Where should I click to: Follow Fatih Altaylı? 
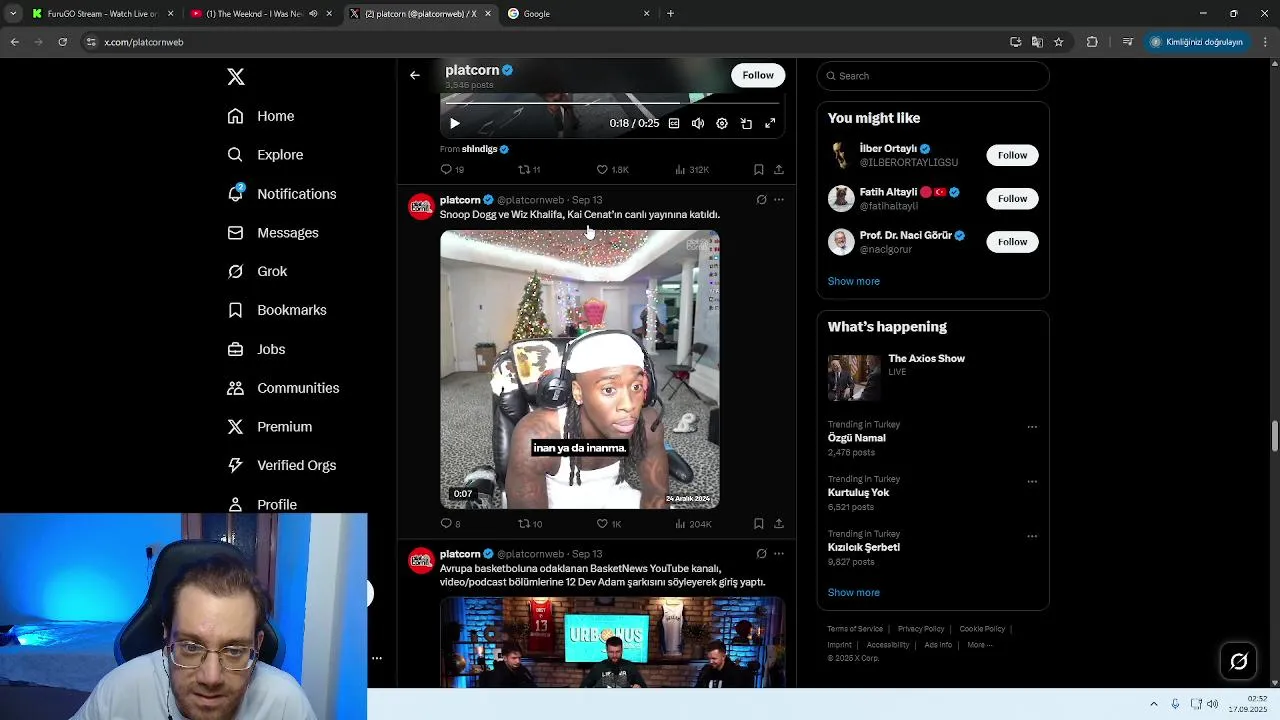coord(1012,198)
